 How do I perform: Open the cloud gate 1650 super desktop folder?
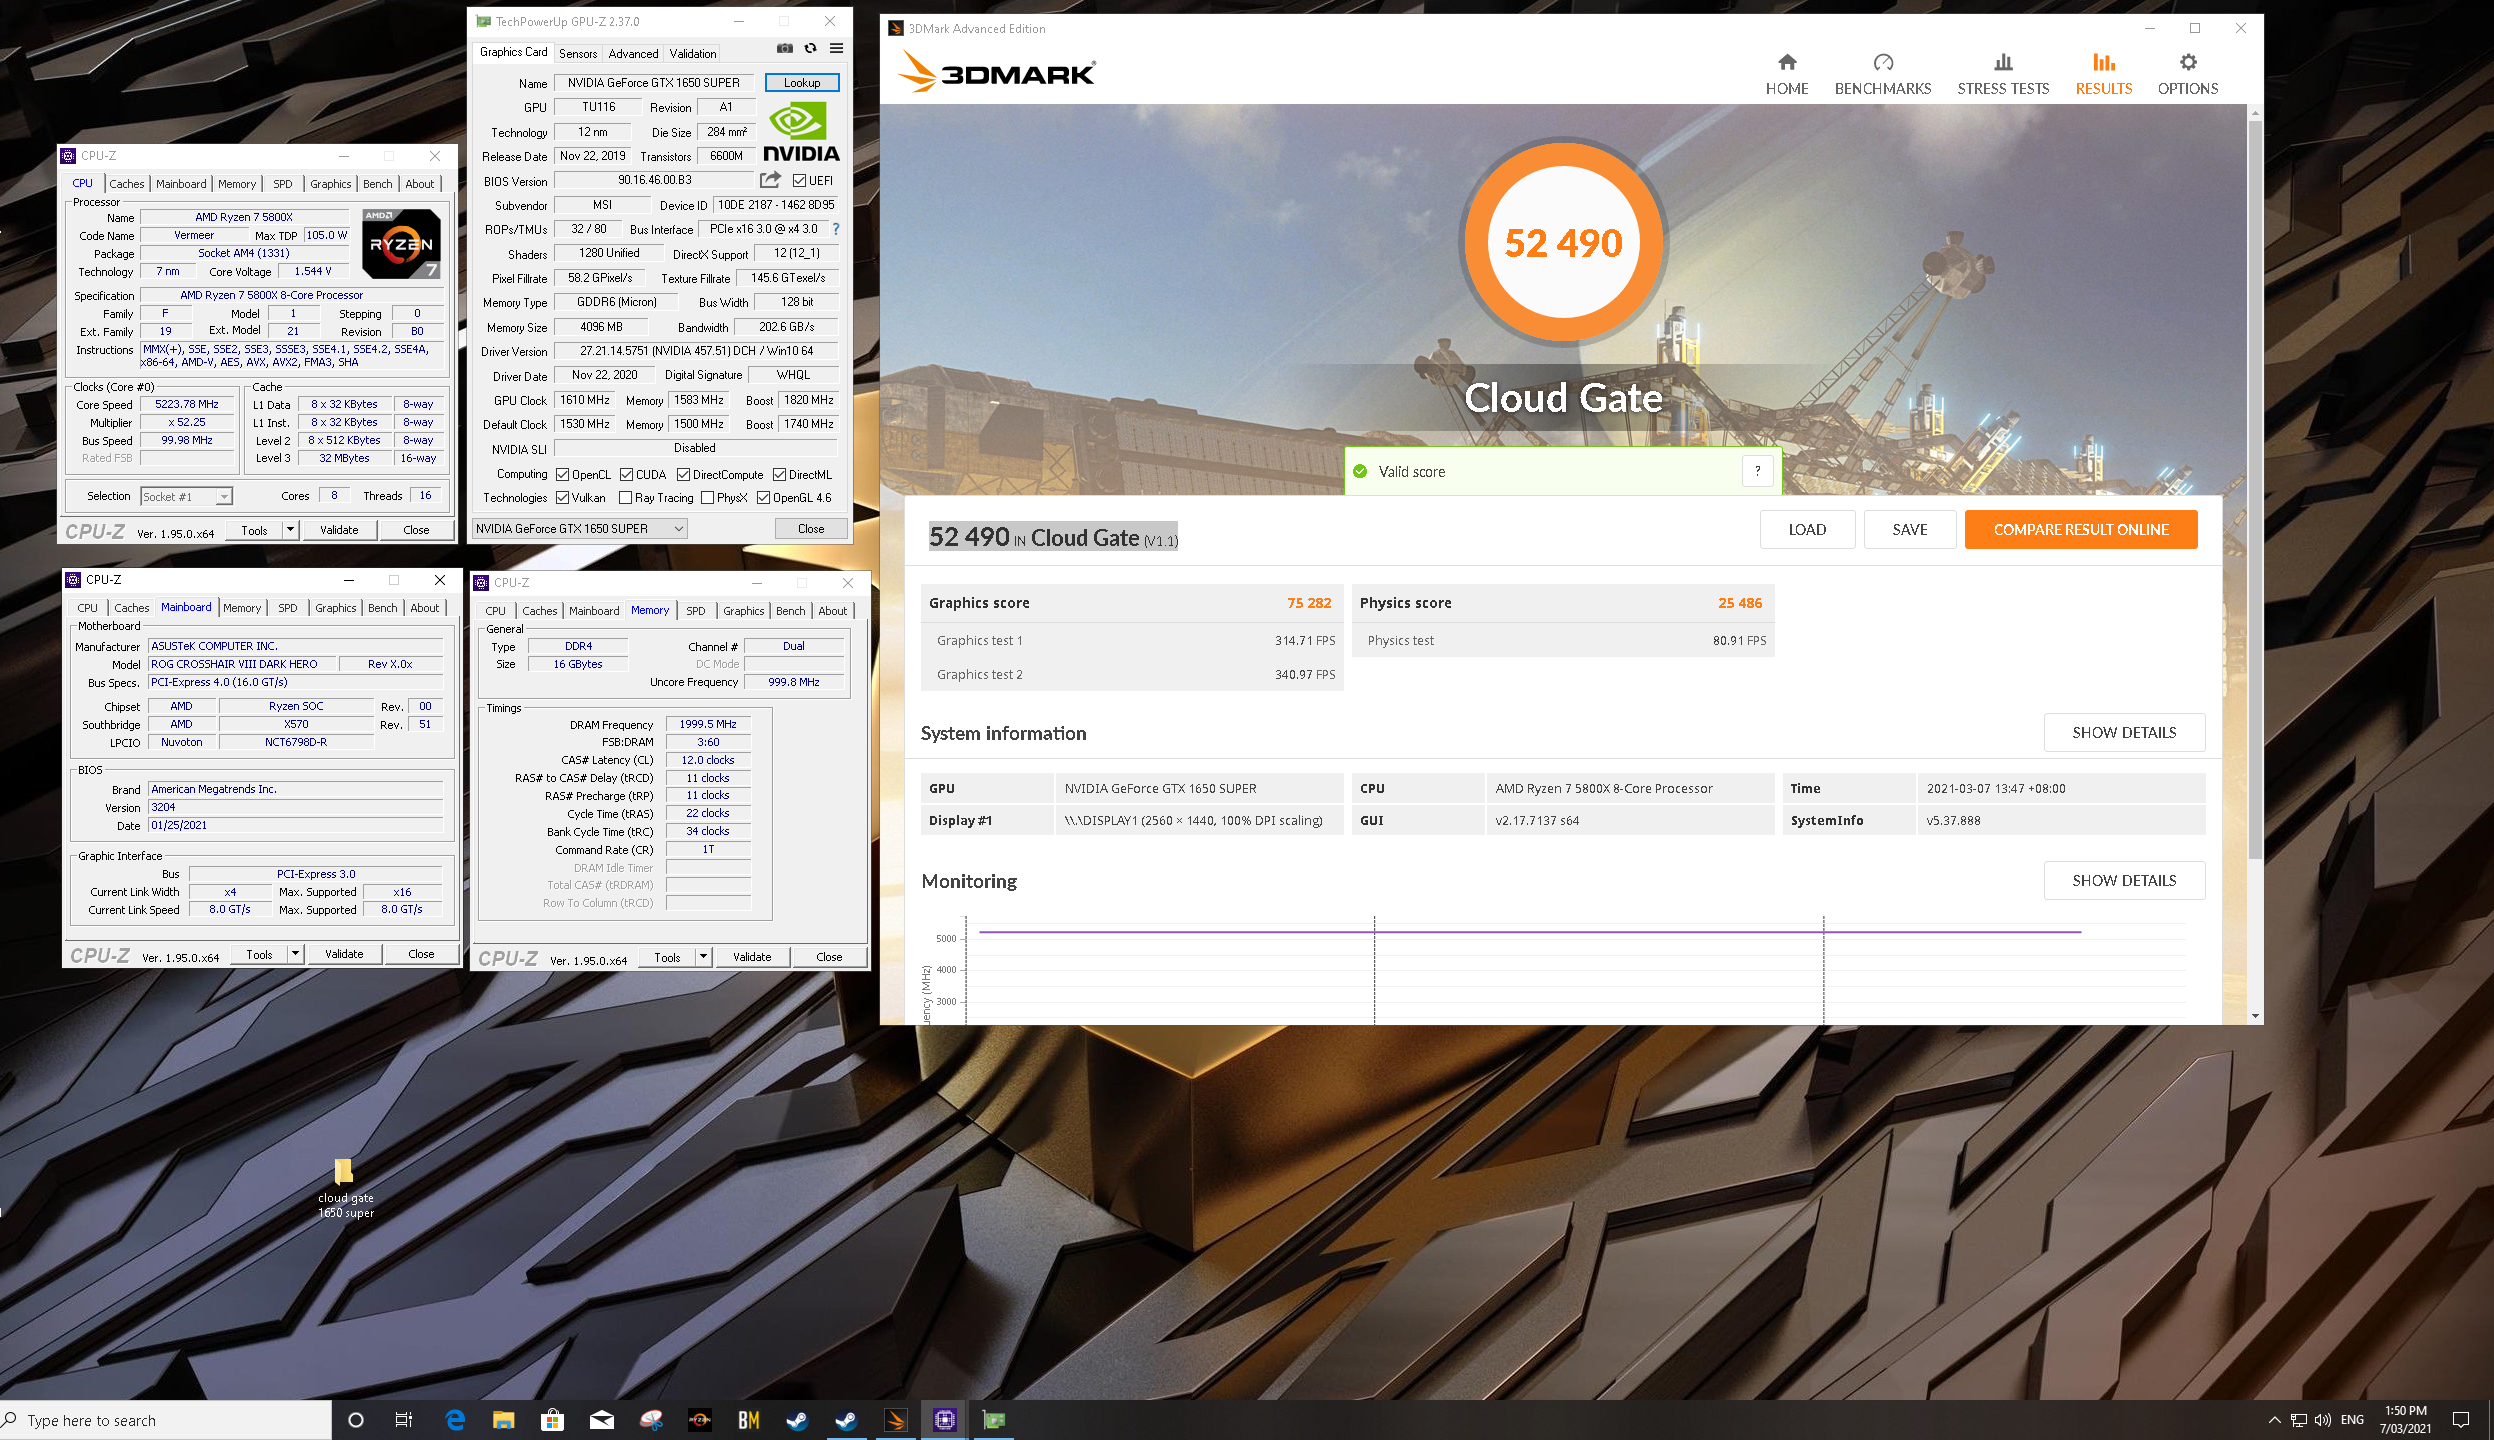pyautogui.click(x=345, y=1187)
